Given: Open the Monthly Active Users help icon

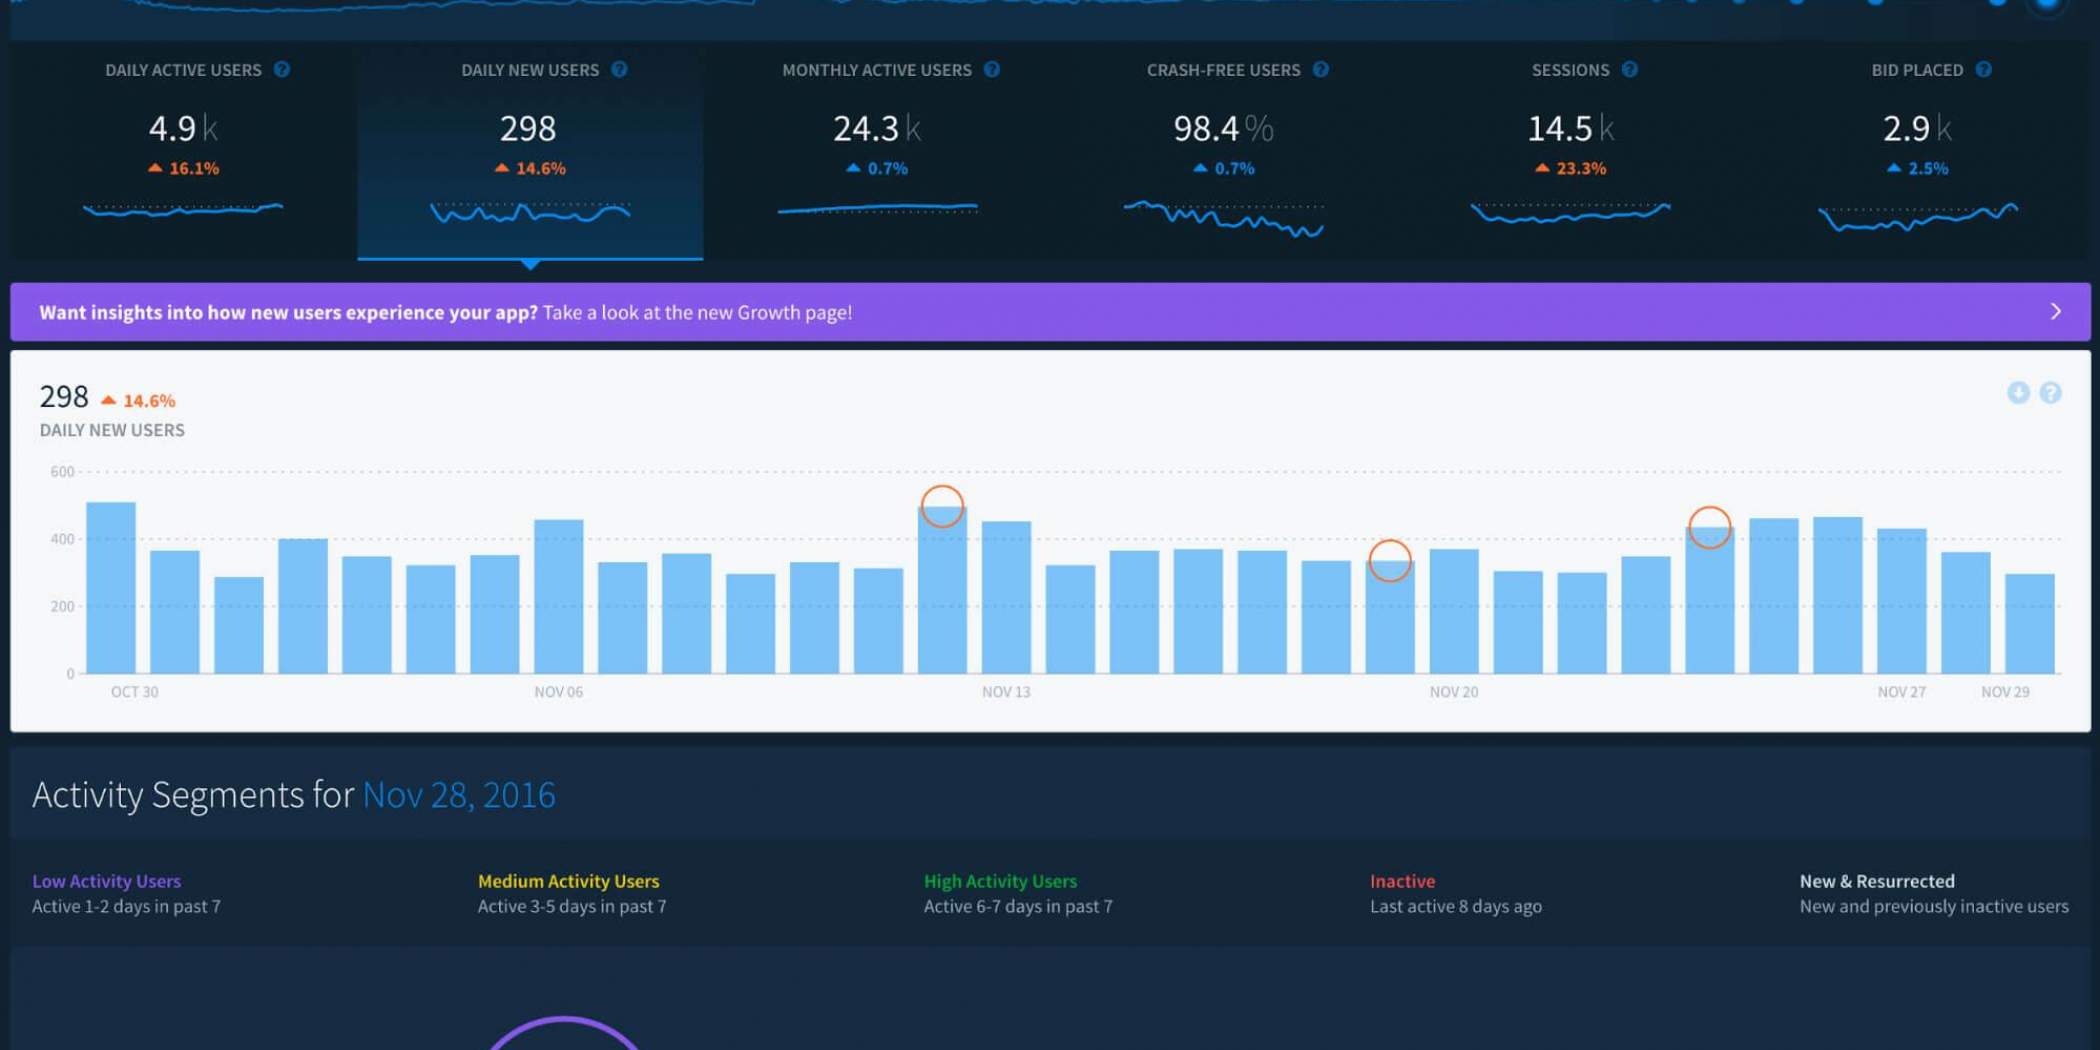Looking at the screenshot, I should click(x=991, y=70).
